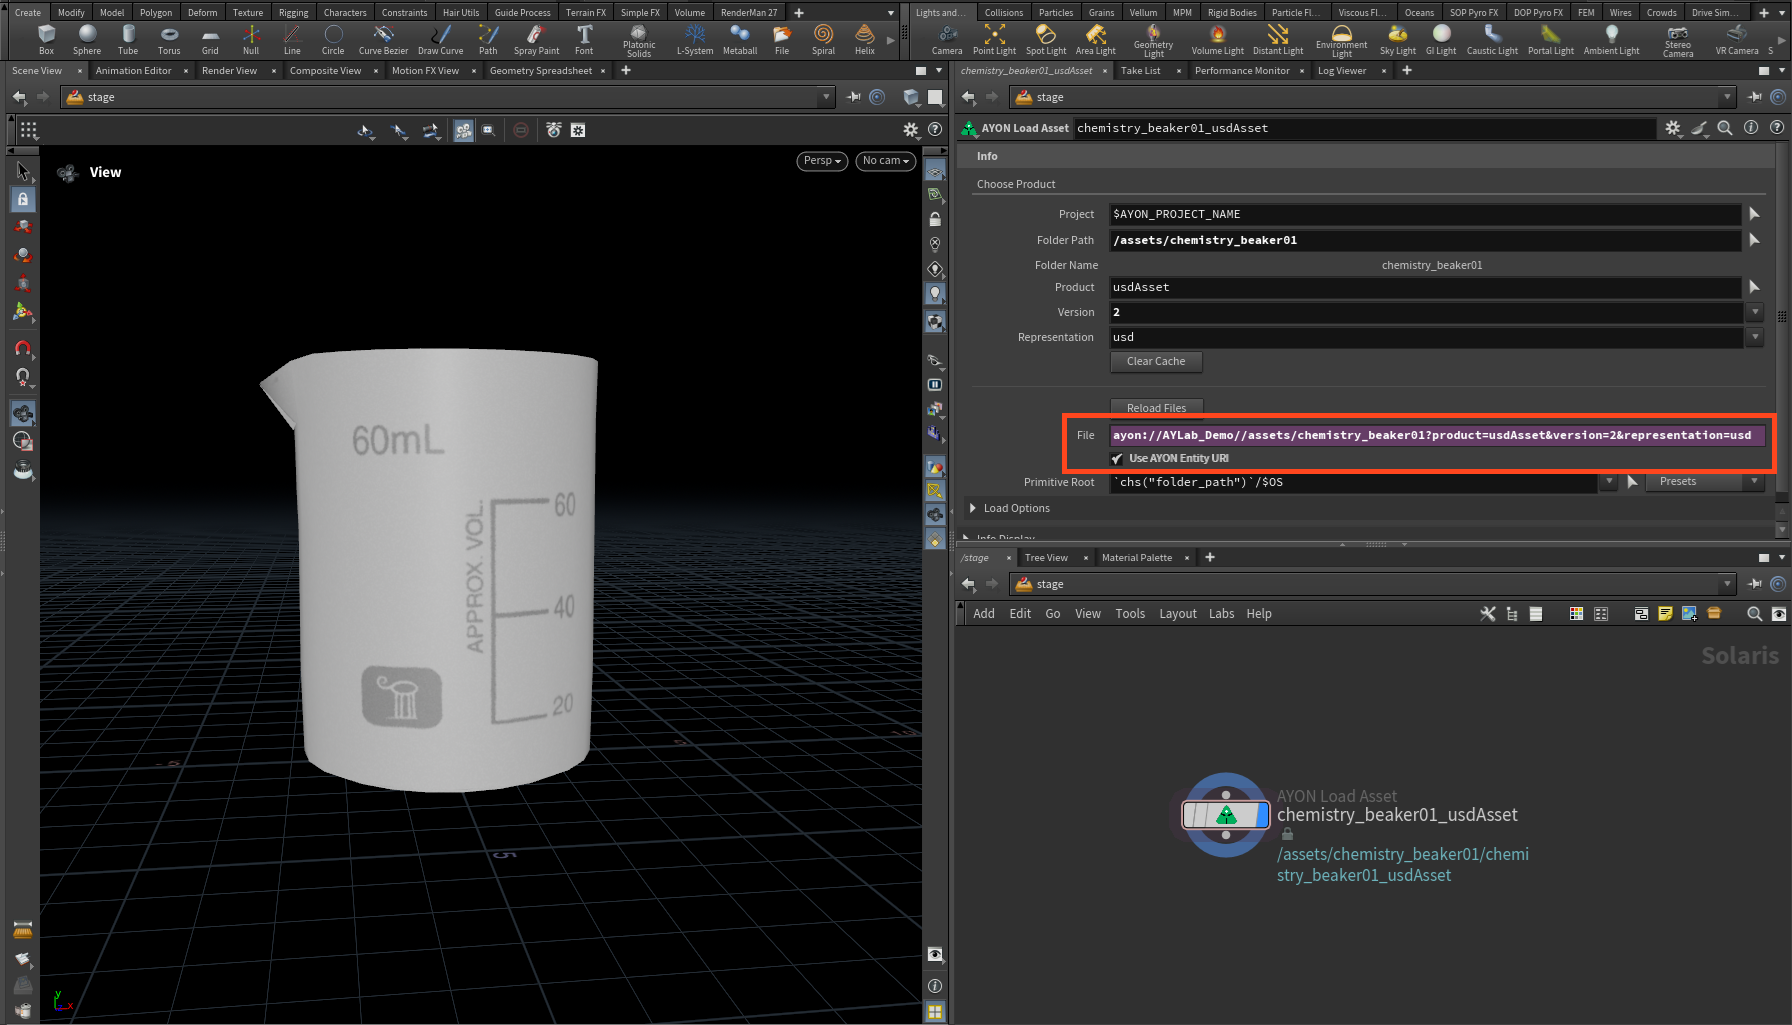The height and width of the screenshot is (1025, 1792).
Task: Go back in the Scene View path history
Action: 19,97
